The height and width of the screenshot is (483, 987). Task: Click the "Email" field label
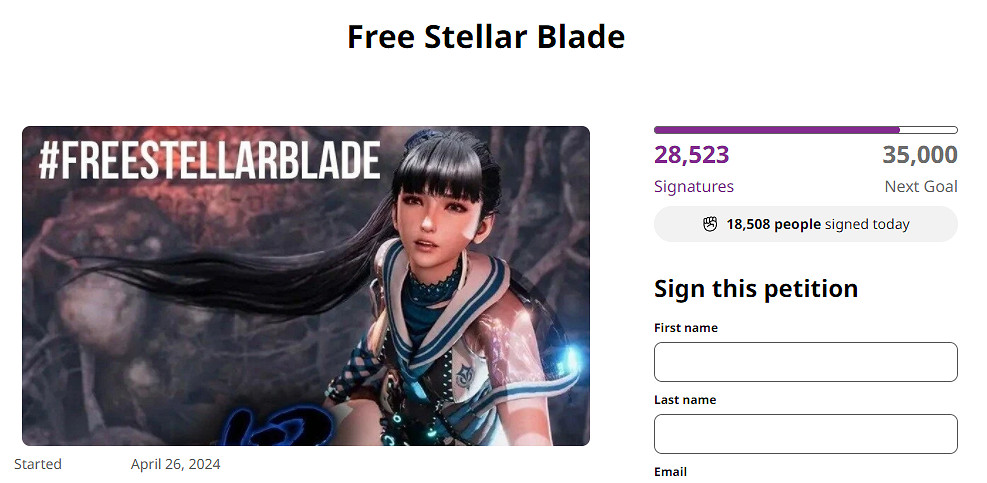click(670, 472)
